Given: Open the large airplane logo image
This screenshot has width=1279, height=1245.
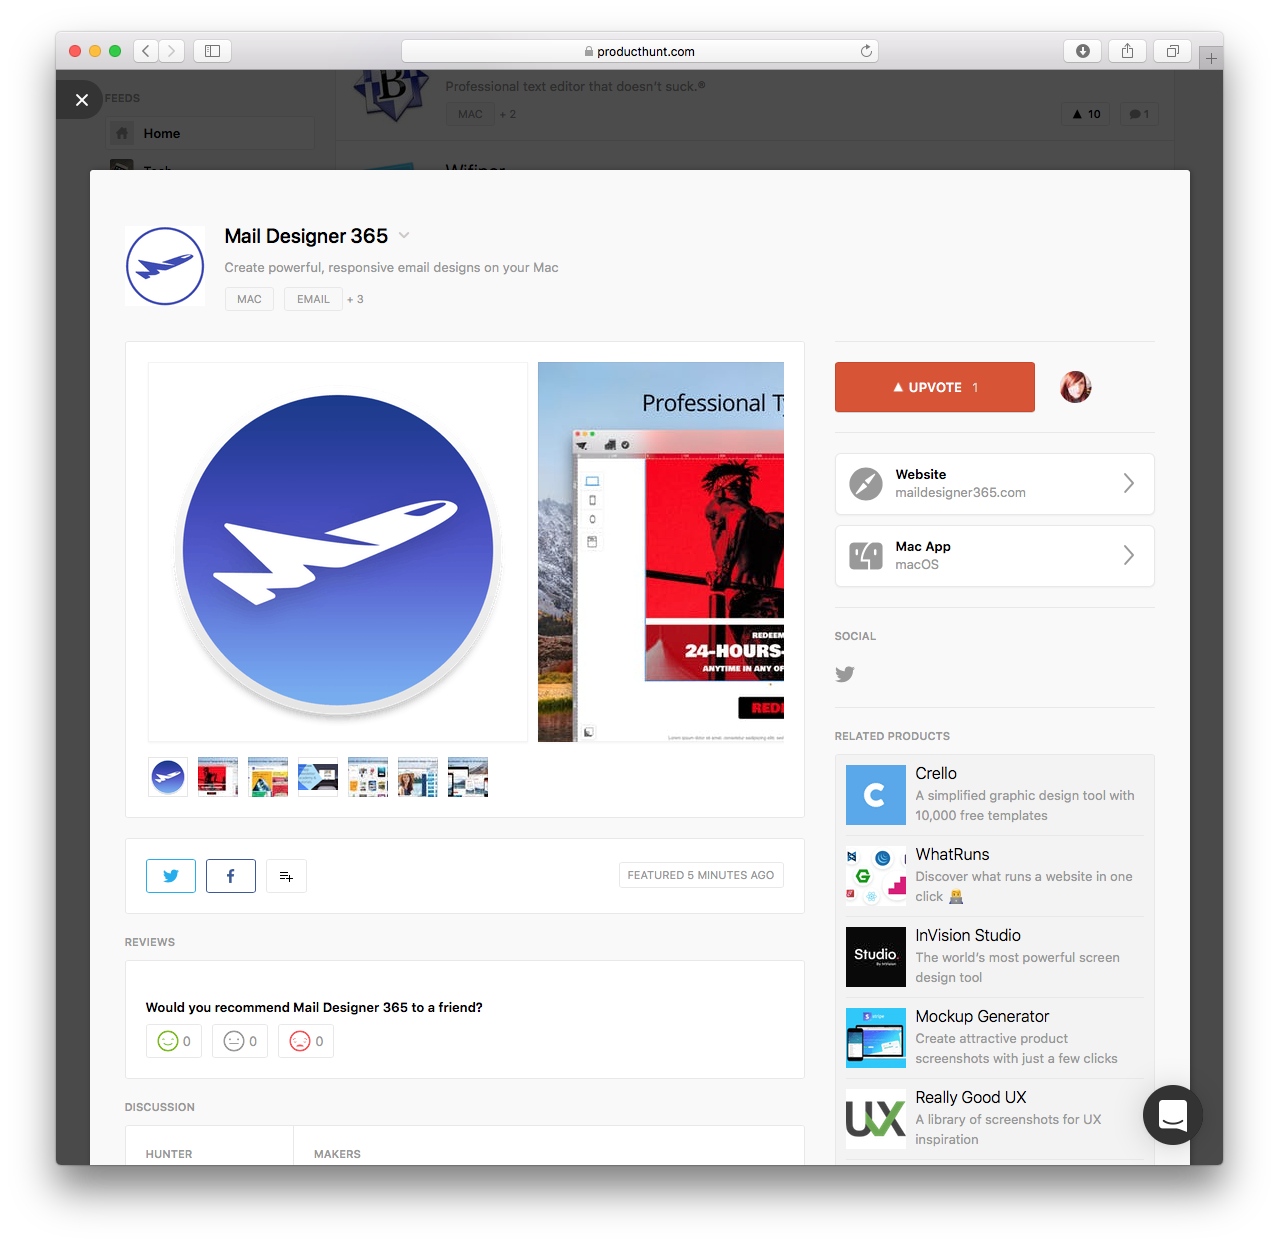Looking at the screenshot, I should coord(338,552).
